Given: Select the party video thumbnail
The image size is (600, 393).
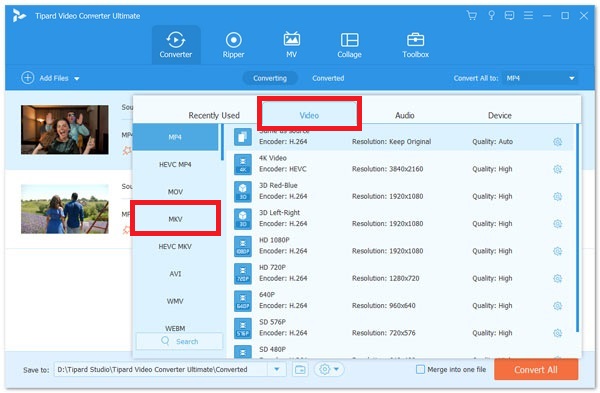Looking at the screenshot, I should pos(65,130).
